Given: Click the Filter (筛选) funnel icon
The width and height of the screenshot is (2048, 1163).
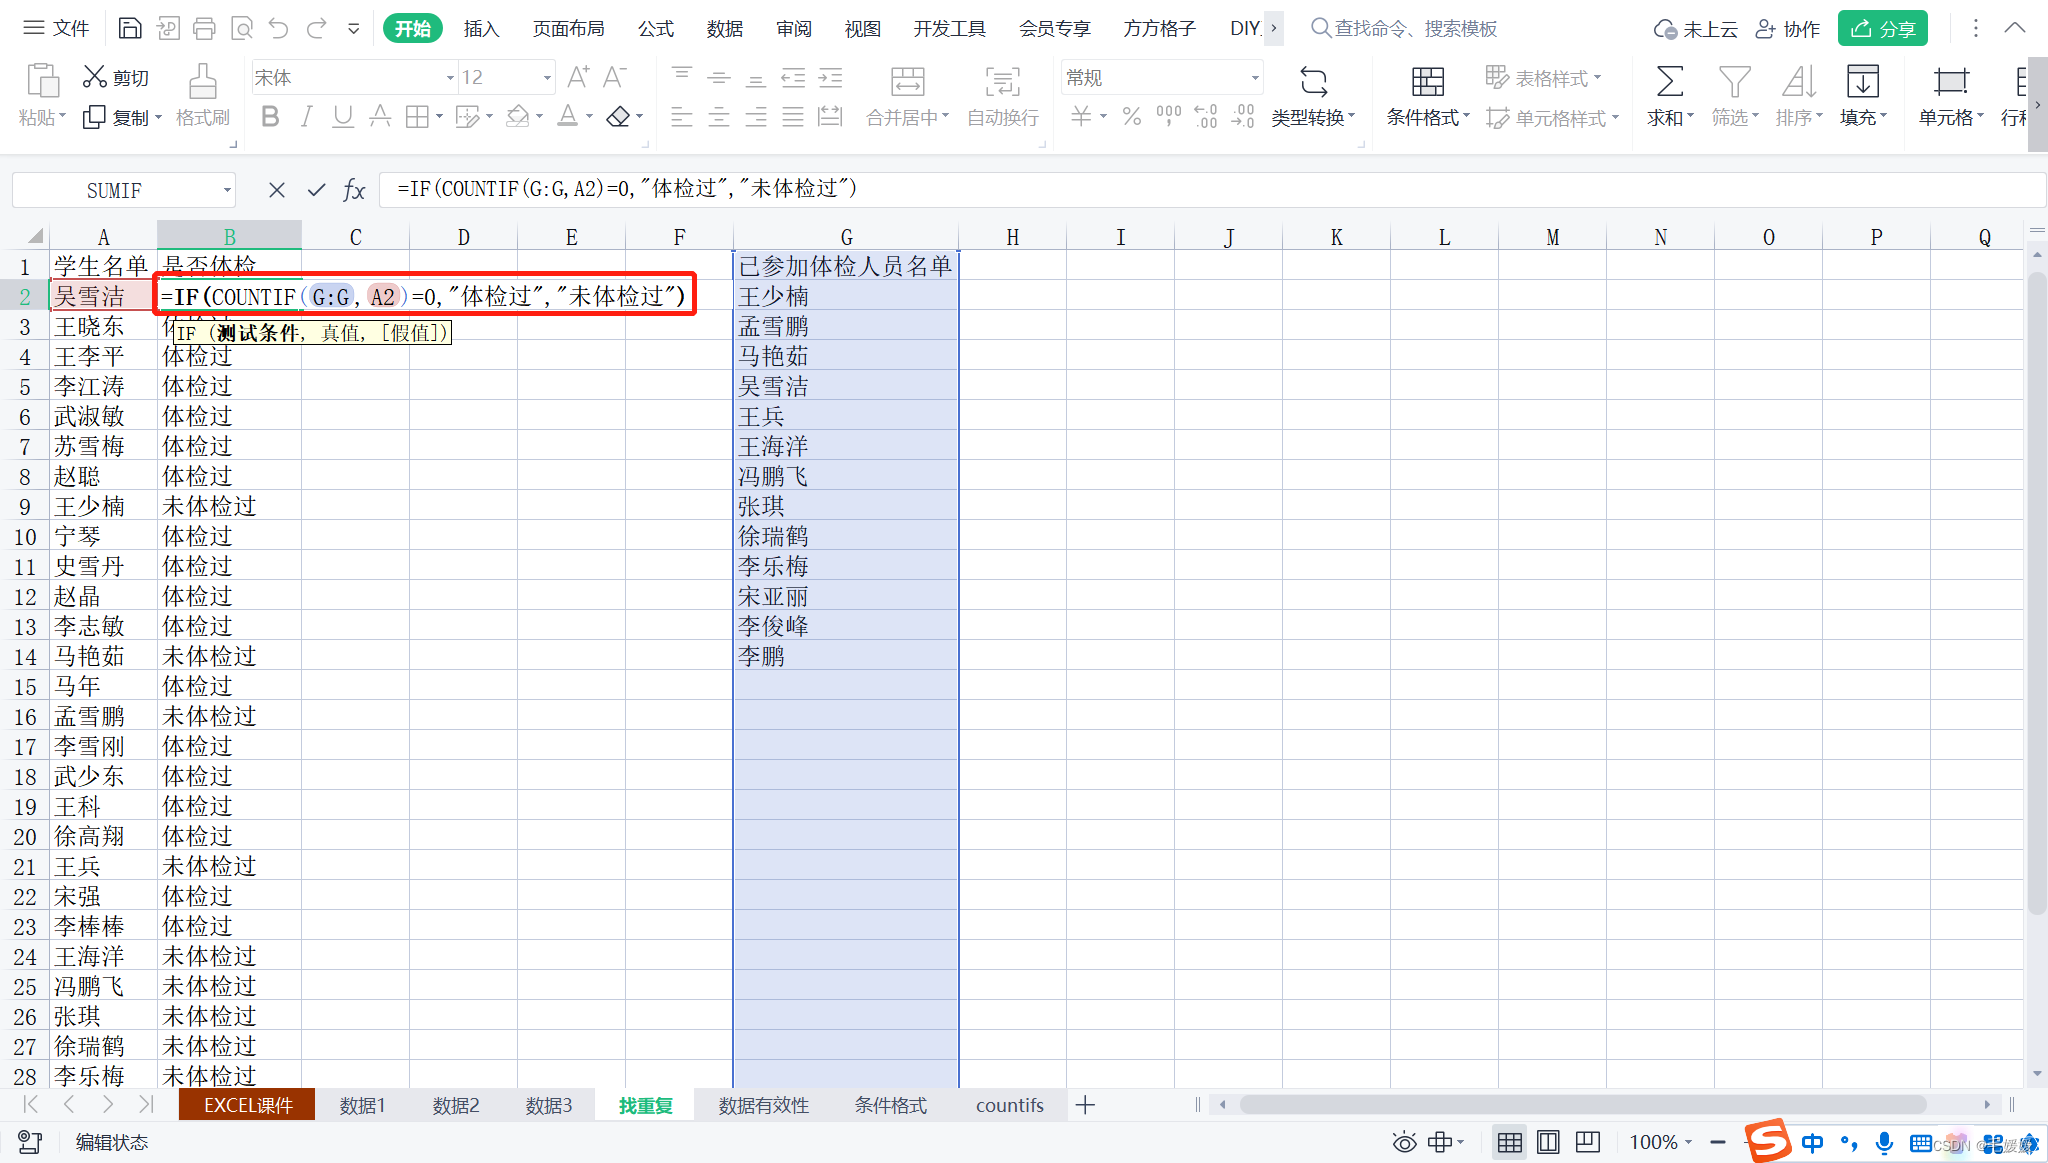Looking at the screenshot, I should 1734,81.
